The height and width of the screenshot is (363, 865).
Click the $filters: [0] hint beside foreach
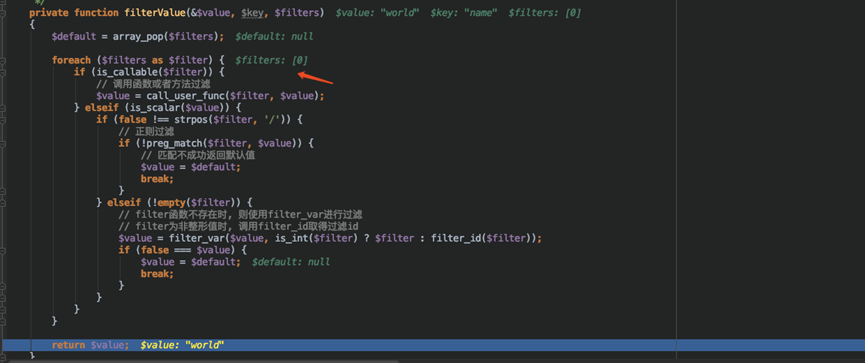click(271, 60)
